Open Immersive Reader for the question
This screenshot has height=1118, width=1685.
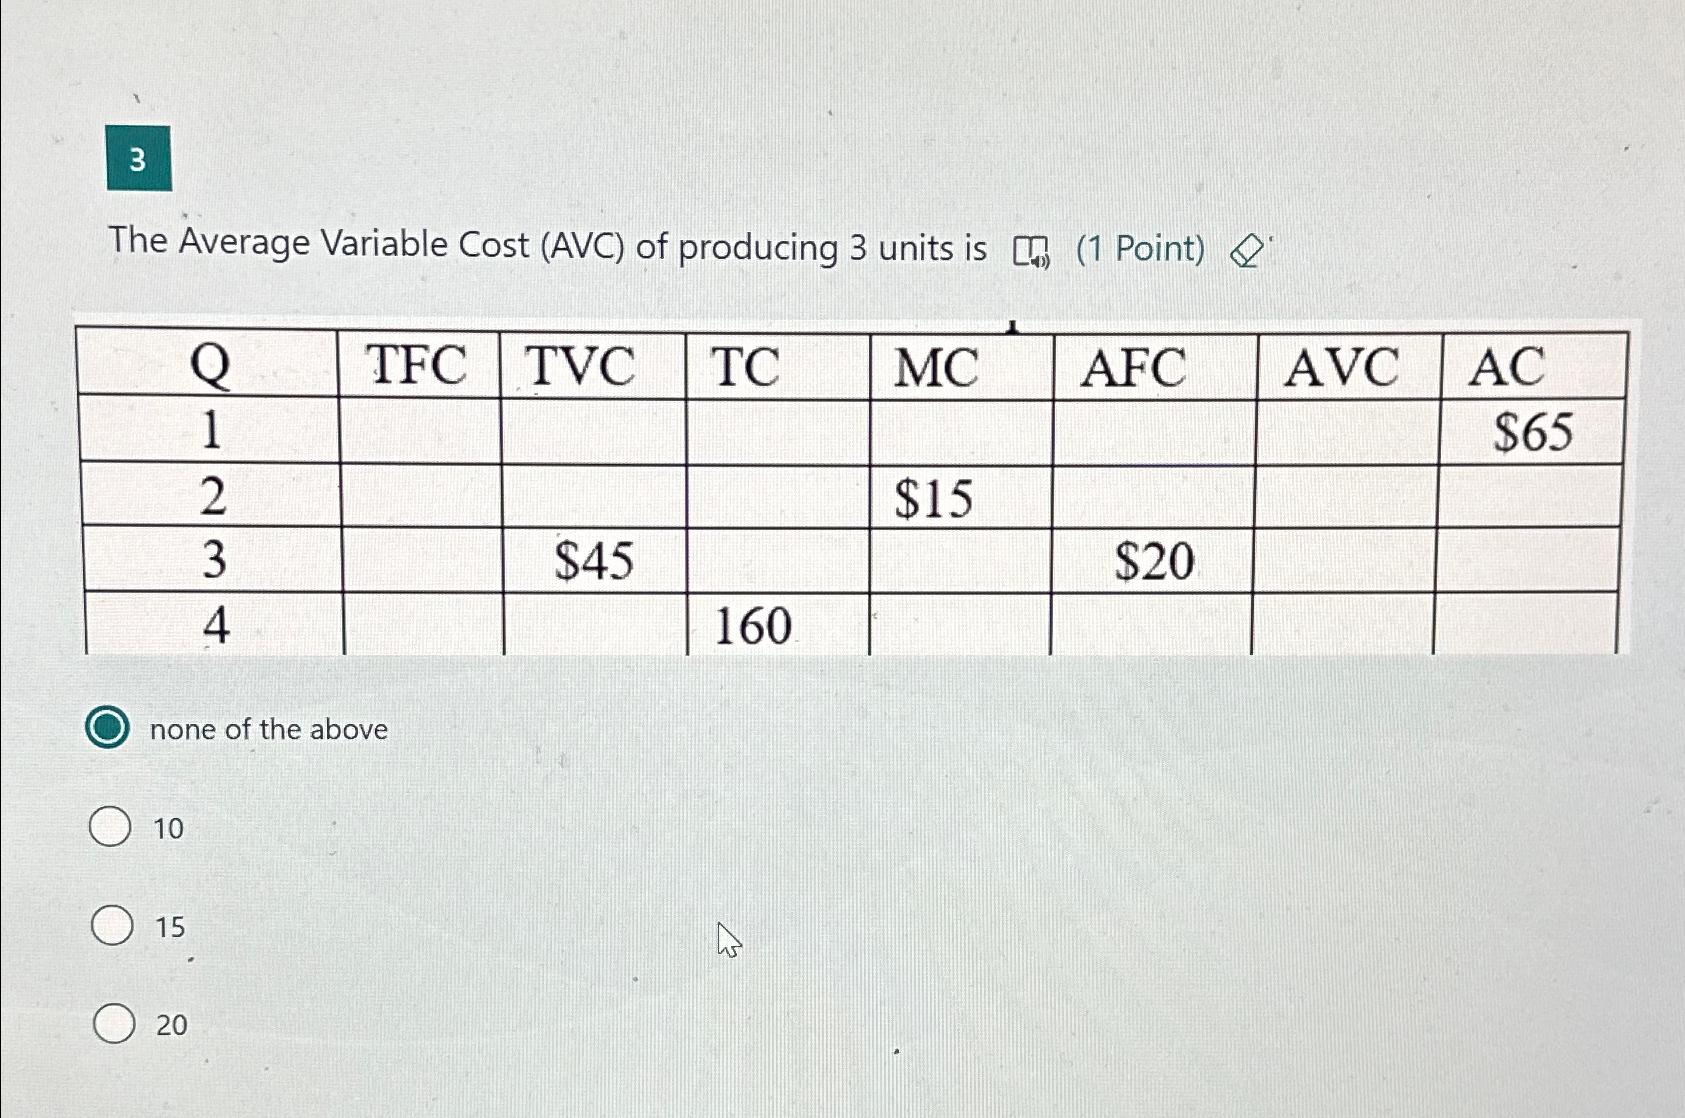1032,250
